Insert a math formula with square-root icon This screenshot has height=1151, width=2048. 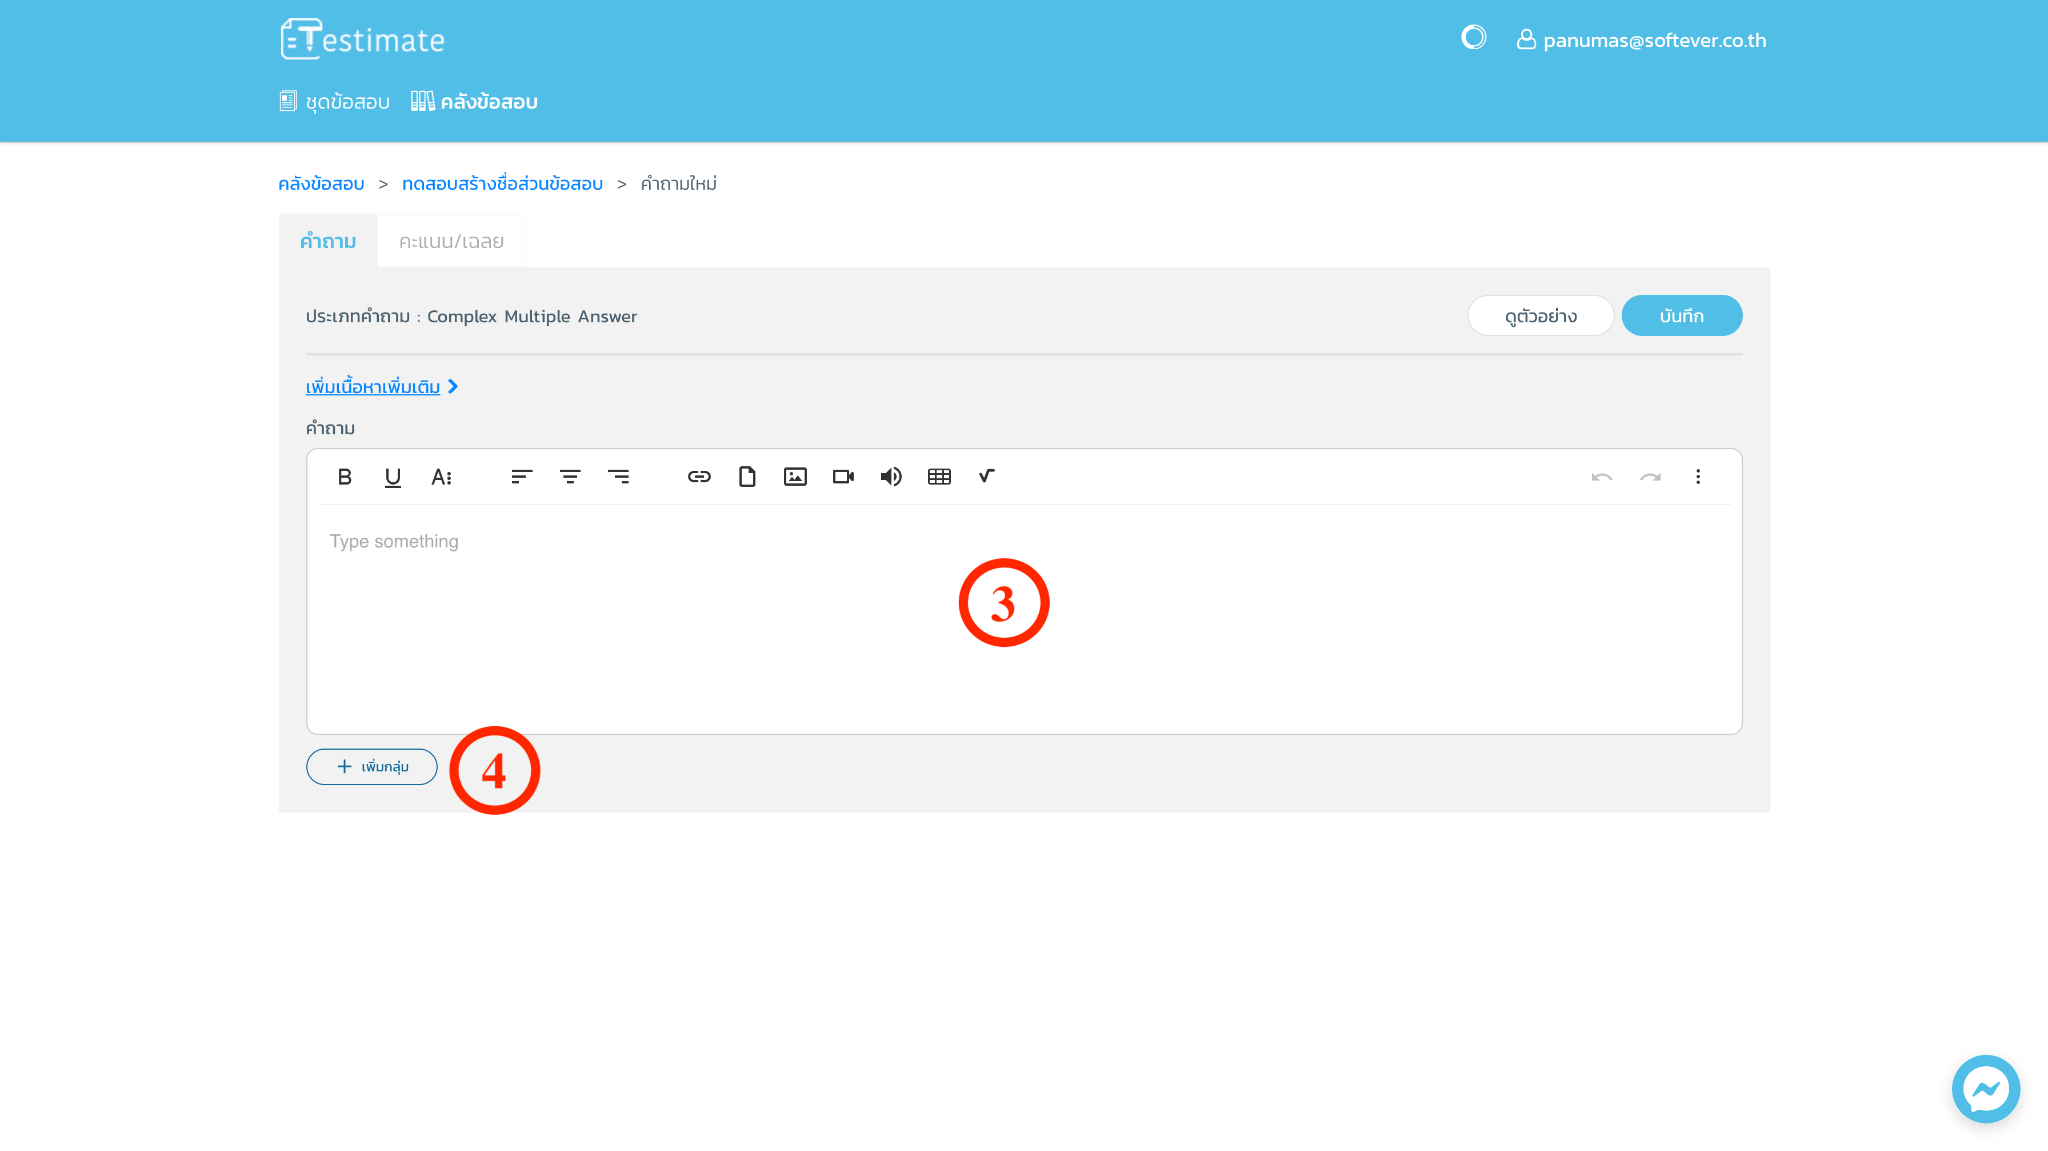(x=987, y=477)
